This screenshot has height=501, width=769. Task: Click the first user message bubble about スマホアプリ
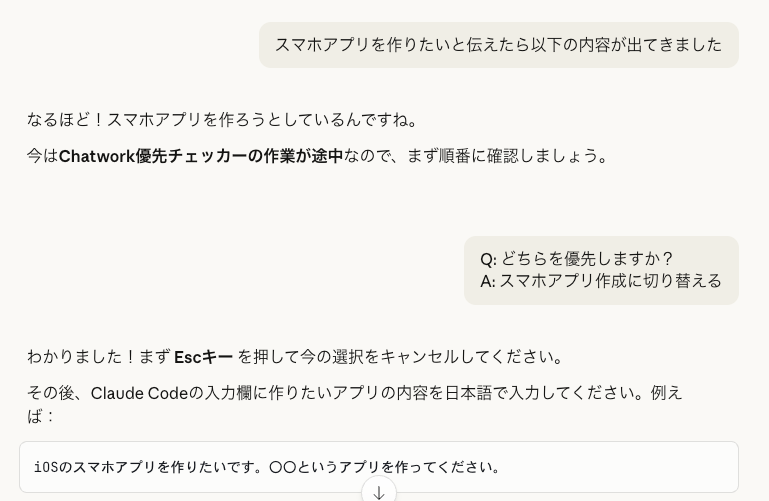(498, 45)
